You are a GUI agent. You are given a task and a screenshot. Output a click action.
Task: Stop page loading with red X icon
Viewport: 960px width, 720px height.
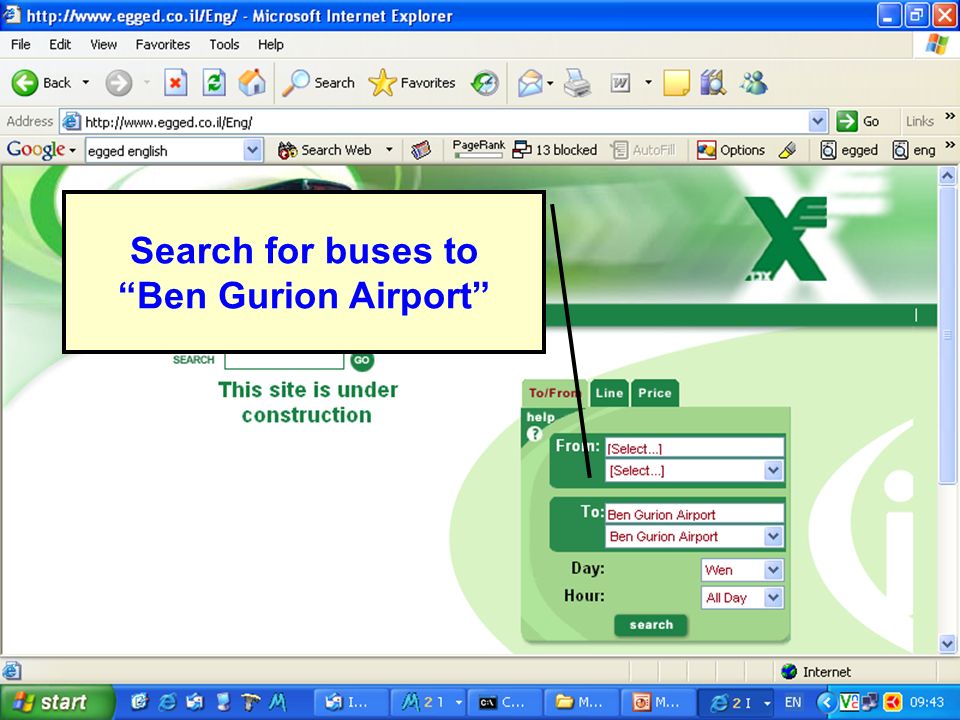[175, 83]
